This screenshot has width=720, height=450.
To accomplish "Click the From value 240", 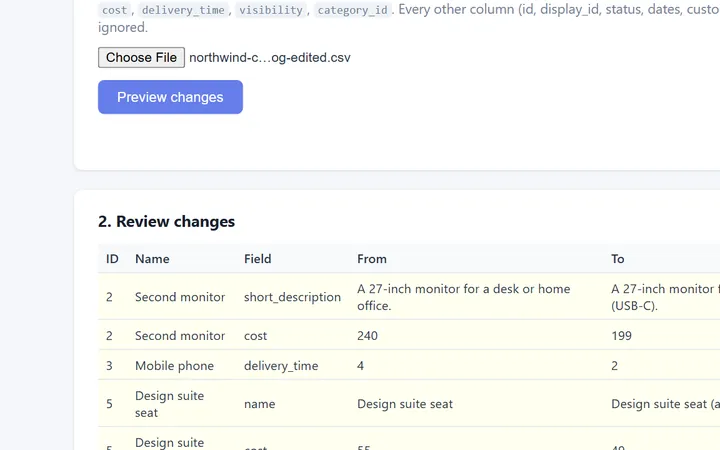I will [367, 336].
